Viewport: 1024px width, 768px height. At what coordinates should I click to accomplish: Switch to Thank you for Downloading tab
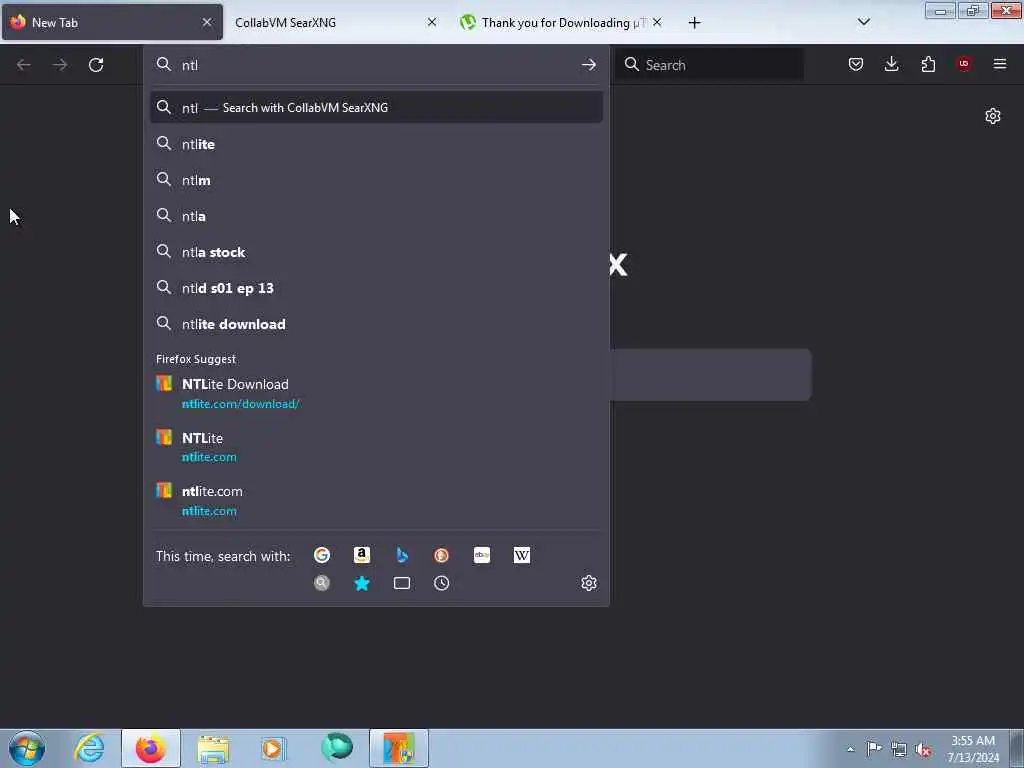[560, 22]
